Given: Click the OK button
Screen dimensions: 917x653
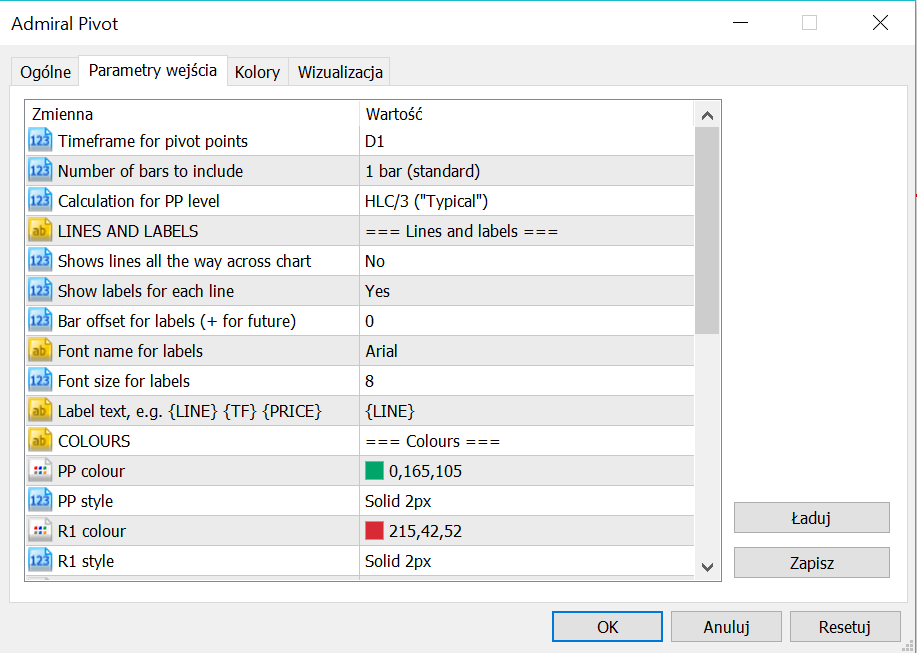Looking at the screenshot, I should [x=607, y=627].
